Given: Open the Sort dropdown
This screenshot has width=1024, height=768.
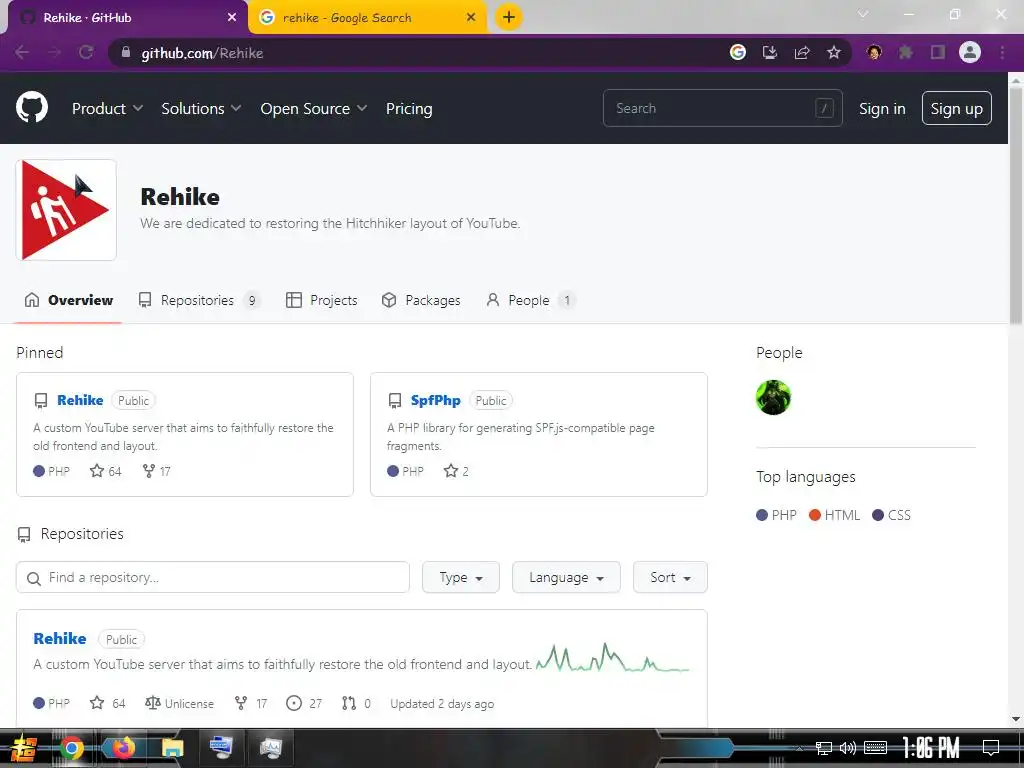Looking at the screenshot, I should click(670, 577).
